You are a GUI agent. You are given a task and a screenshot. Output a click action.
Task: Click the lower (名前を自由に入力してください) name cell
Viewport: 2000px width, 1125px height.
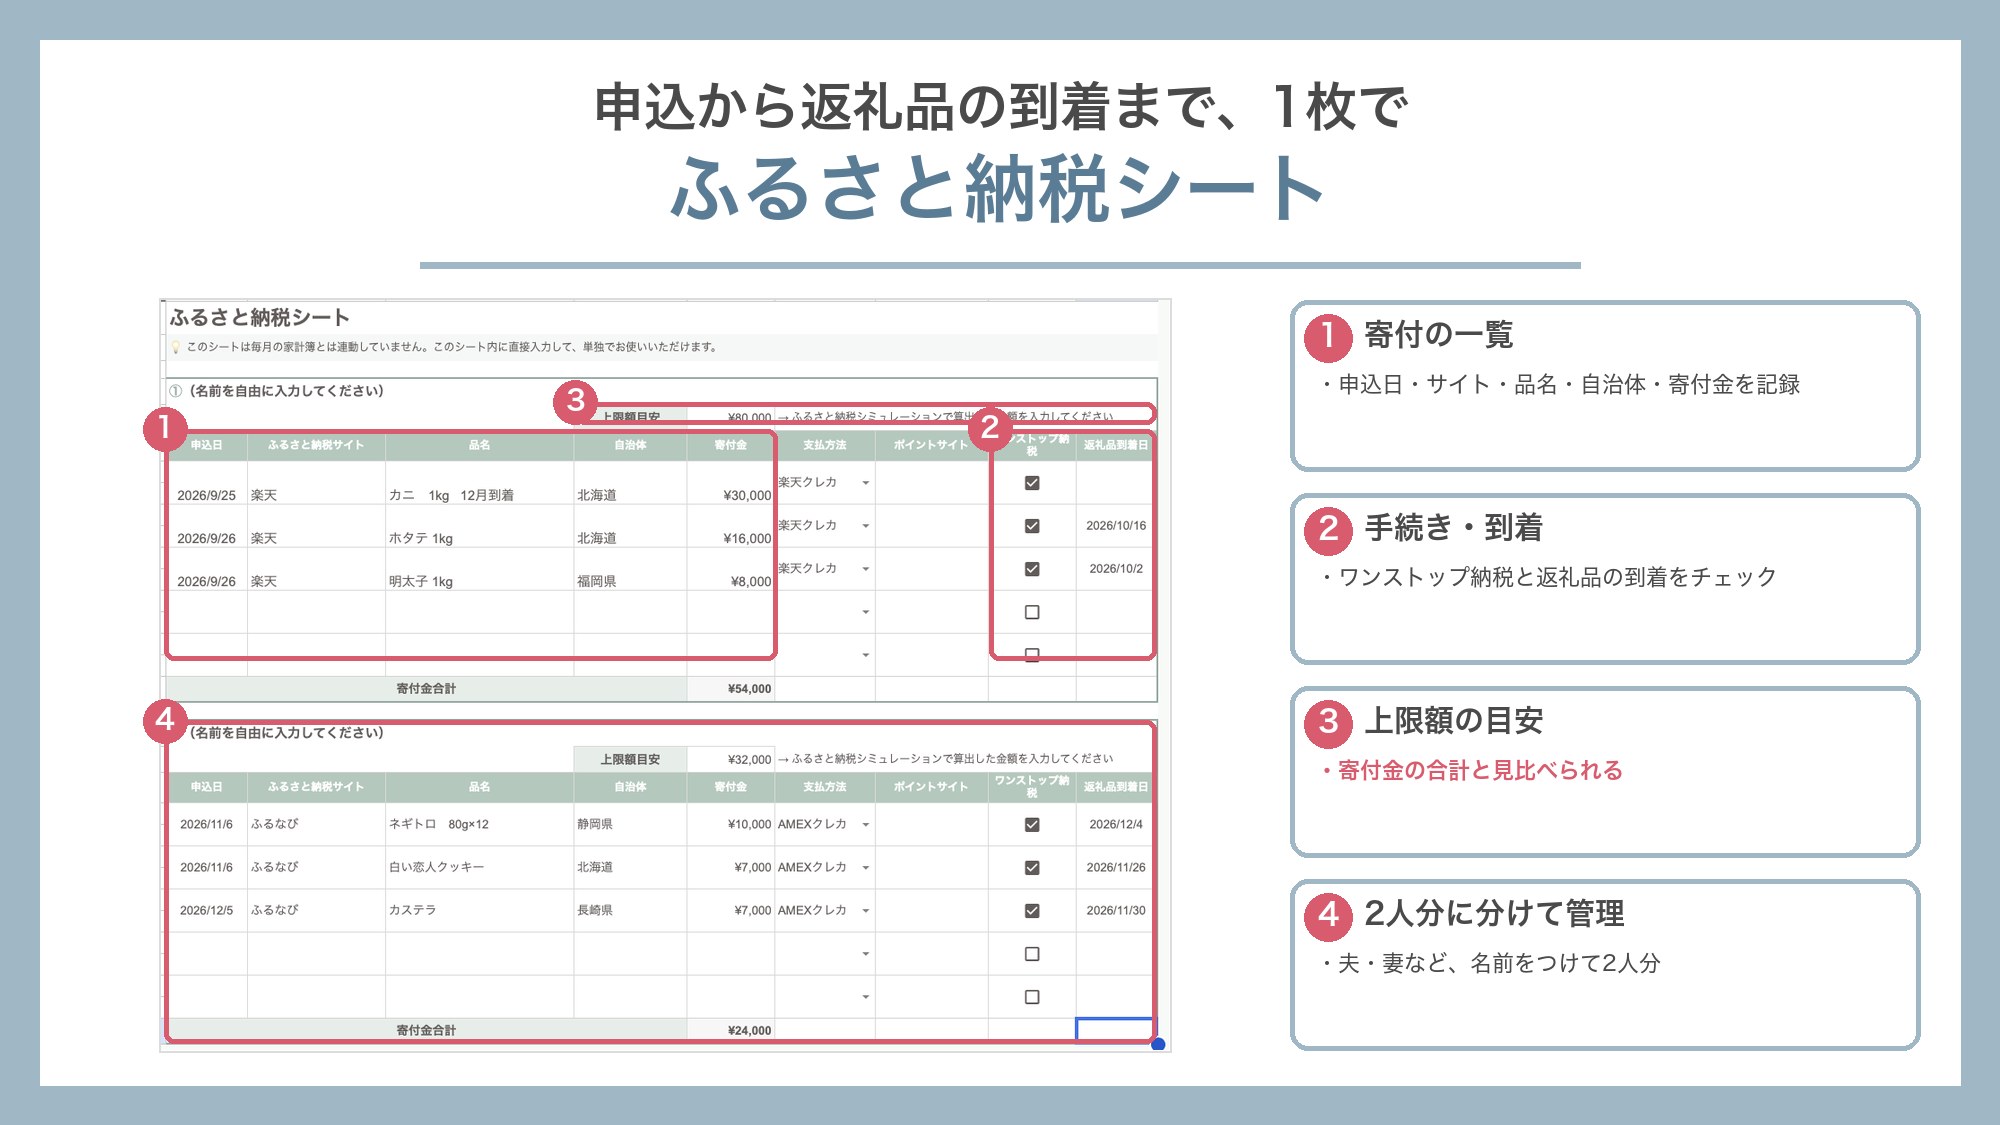click(x=287, y=733)
